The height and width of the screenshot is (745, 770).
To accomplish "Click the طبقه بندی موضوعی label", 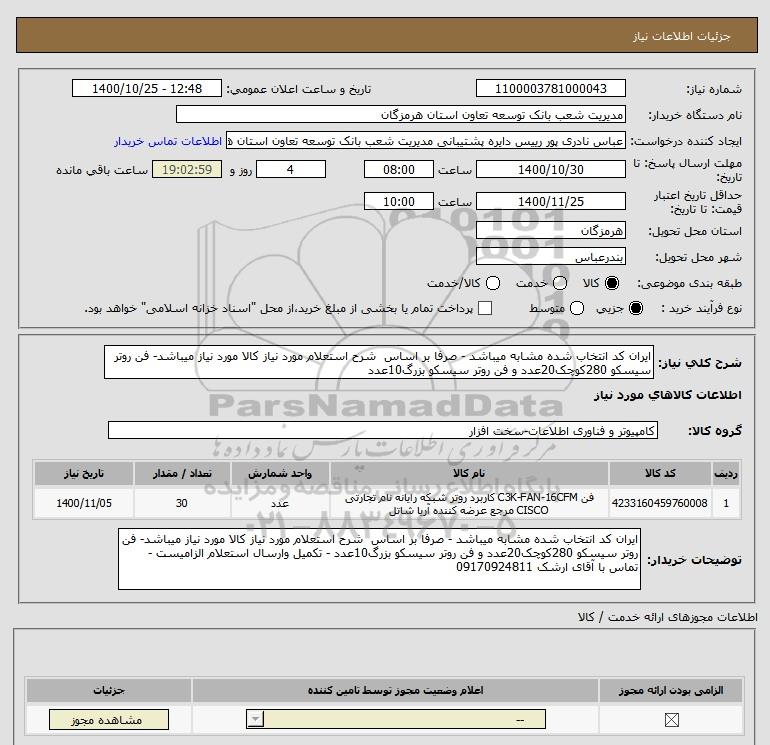I will coord(689,283).
